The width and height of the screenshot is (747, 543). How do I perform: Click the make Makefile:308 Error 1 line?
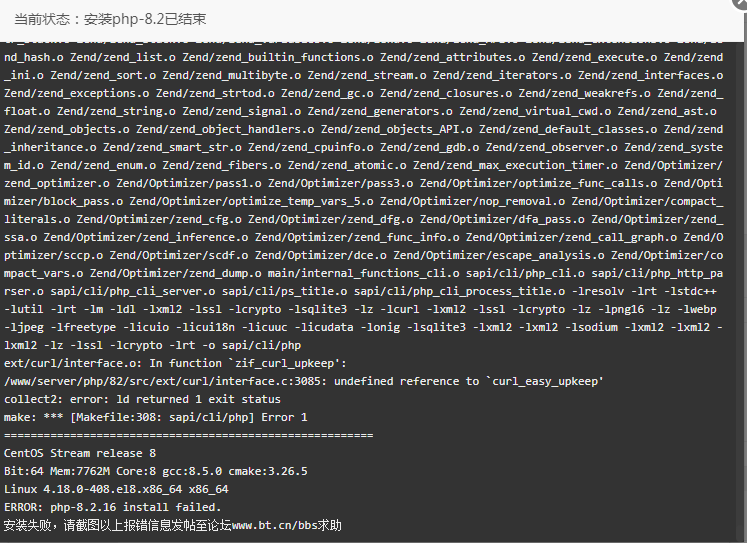click(x=156, y=417)
